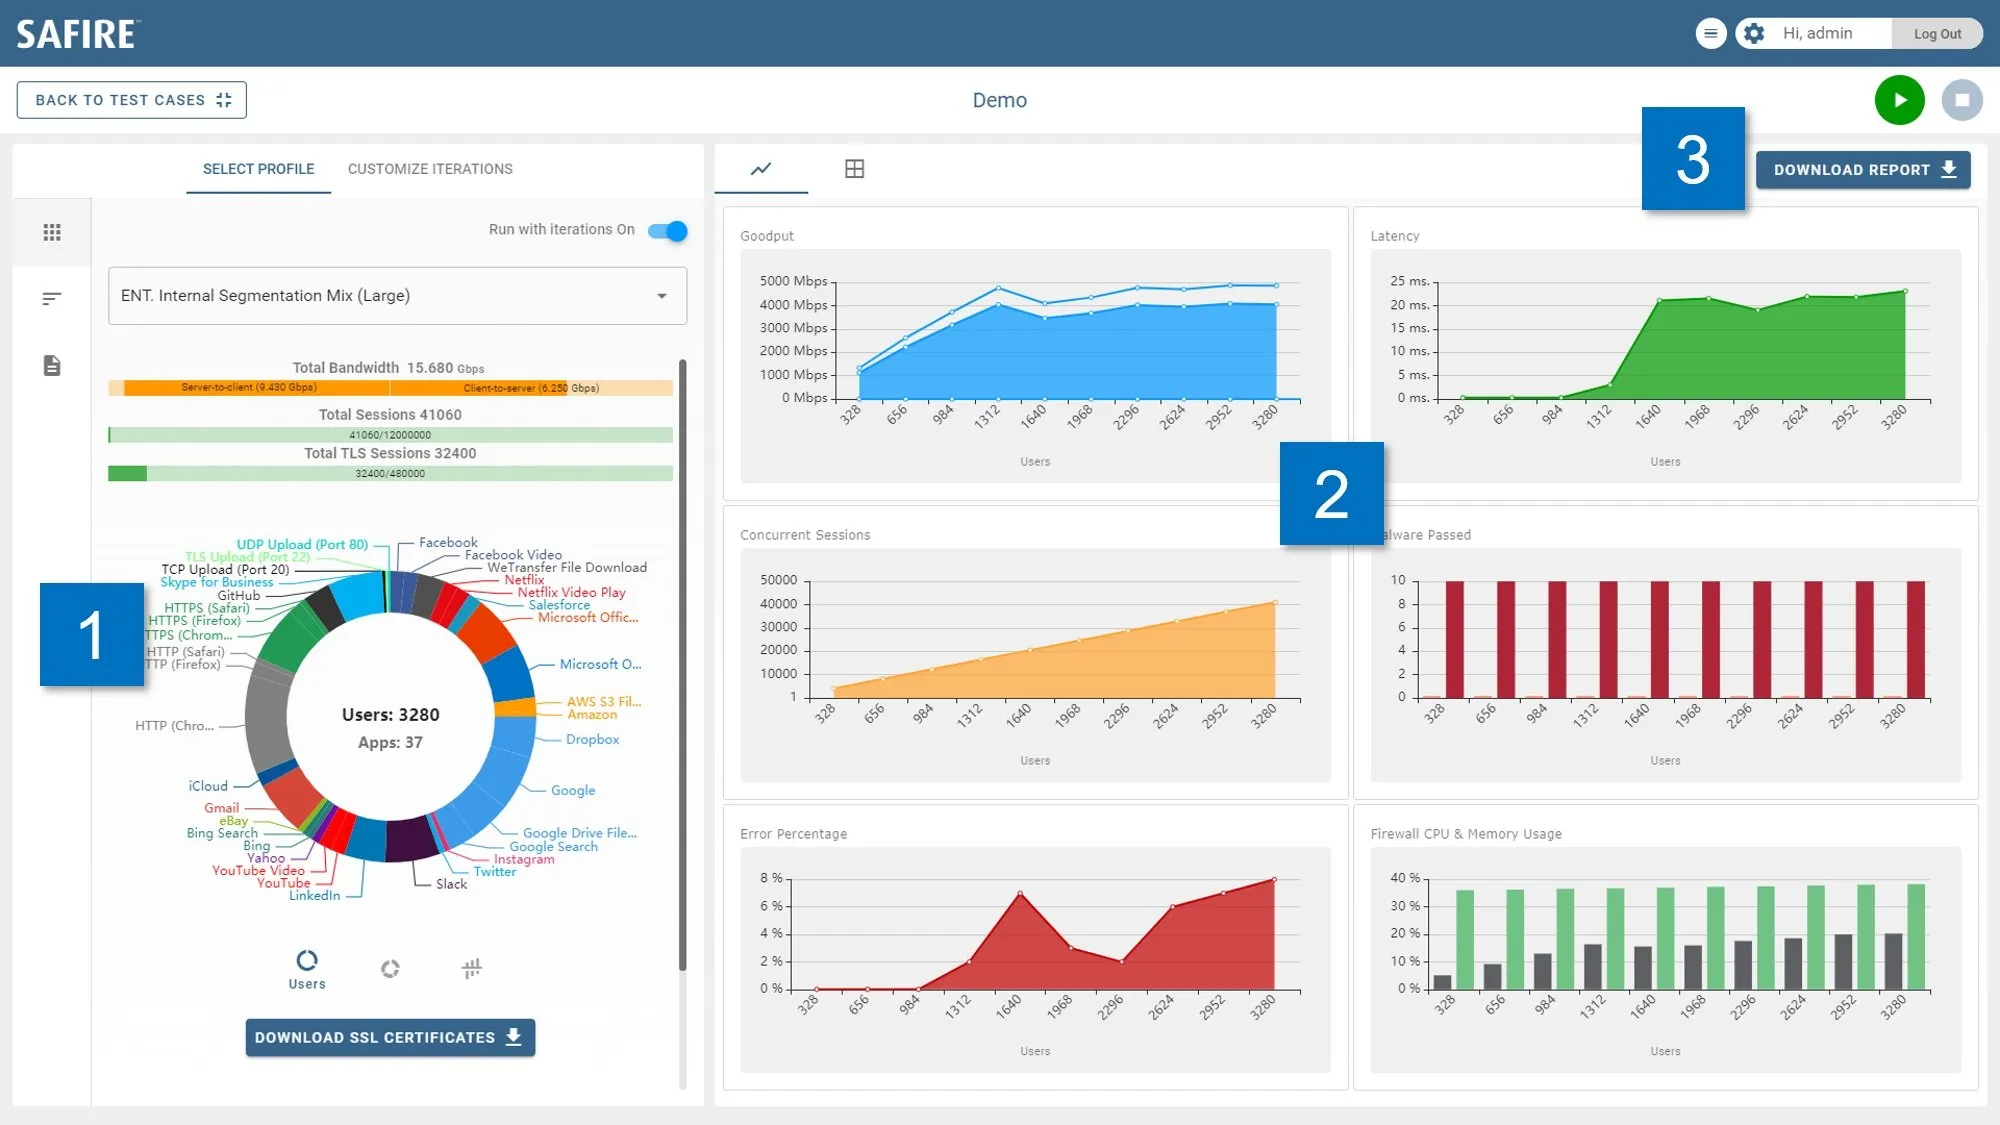Open the hamburger menu icon beside settings
Viewport: 2000px width, 1125px height.
[1711, 33]
